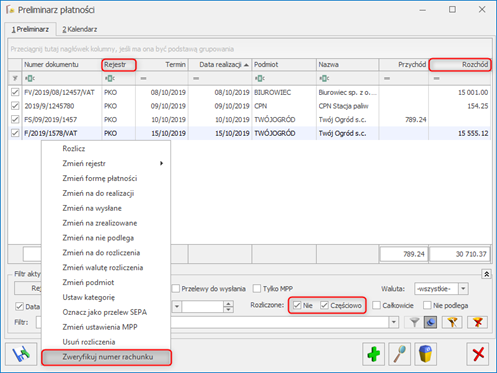Click the bottom-left export icon button
This screenshot has height=373, width=497.
[21, 354]
